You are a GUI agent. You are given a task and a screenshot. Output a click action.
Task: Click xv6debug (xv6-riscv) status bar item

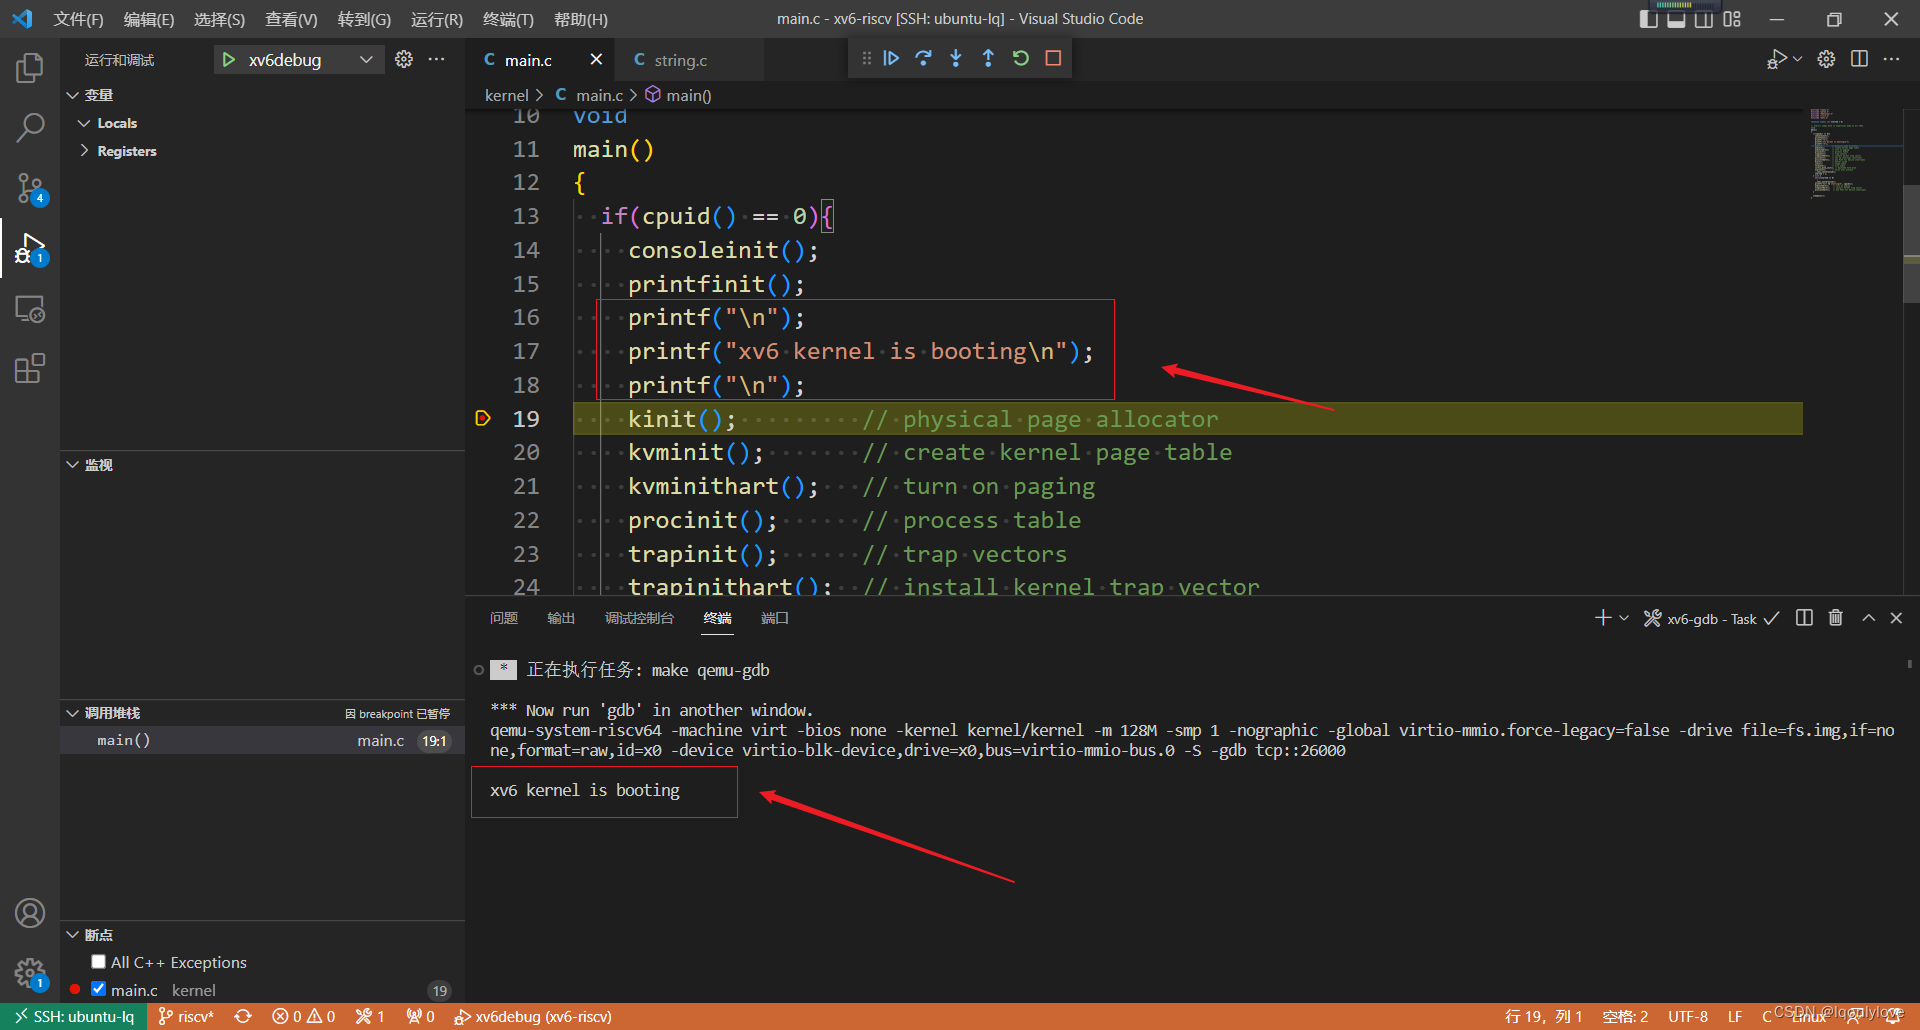[532, 1016]
